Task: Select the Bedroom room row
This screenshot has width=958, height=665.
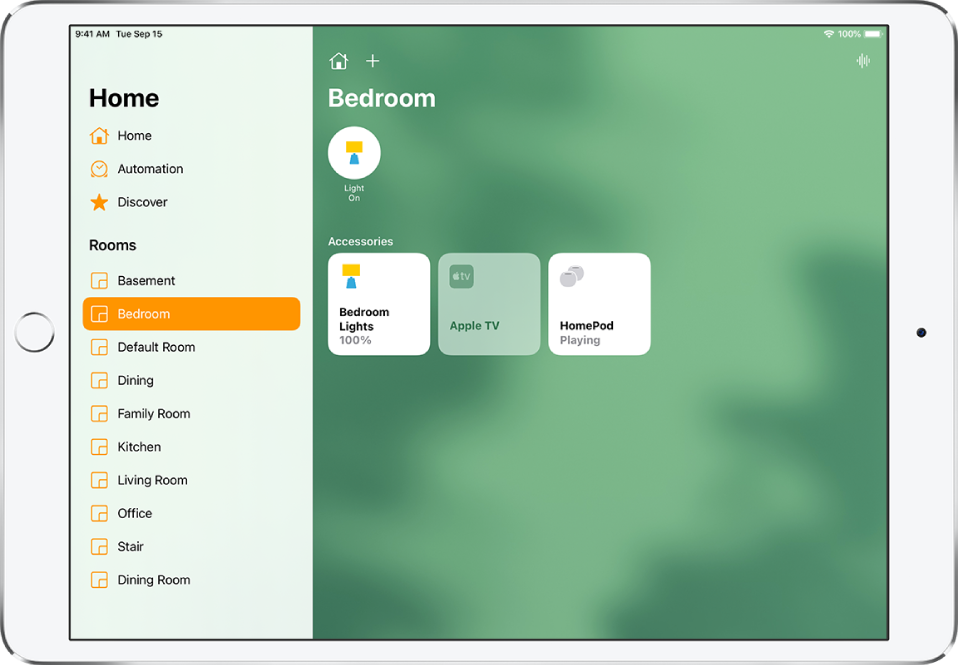Action: pos(191,314)
